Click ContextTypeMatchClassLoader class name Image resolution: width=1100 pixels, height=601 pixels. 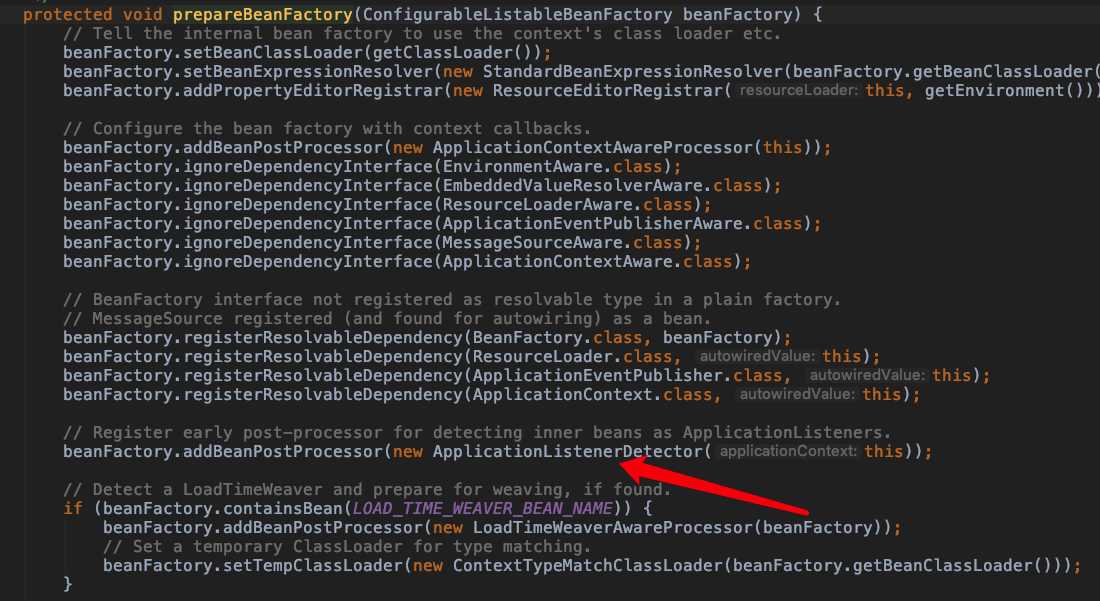[587, 565]
